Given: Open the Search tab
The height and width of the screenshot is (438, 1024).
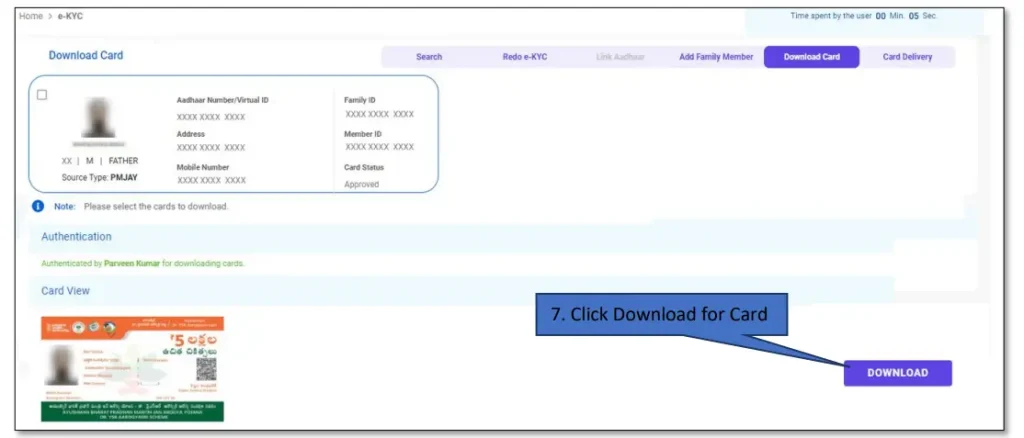Looking at the screenshot, I should tap(429, 57).
